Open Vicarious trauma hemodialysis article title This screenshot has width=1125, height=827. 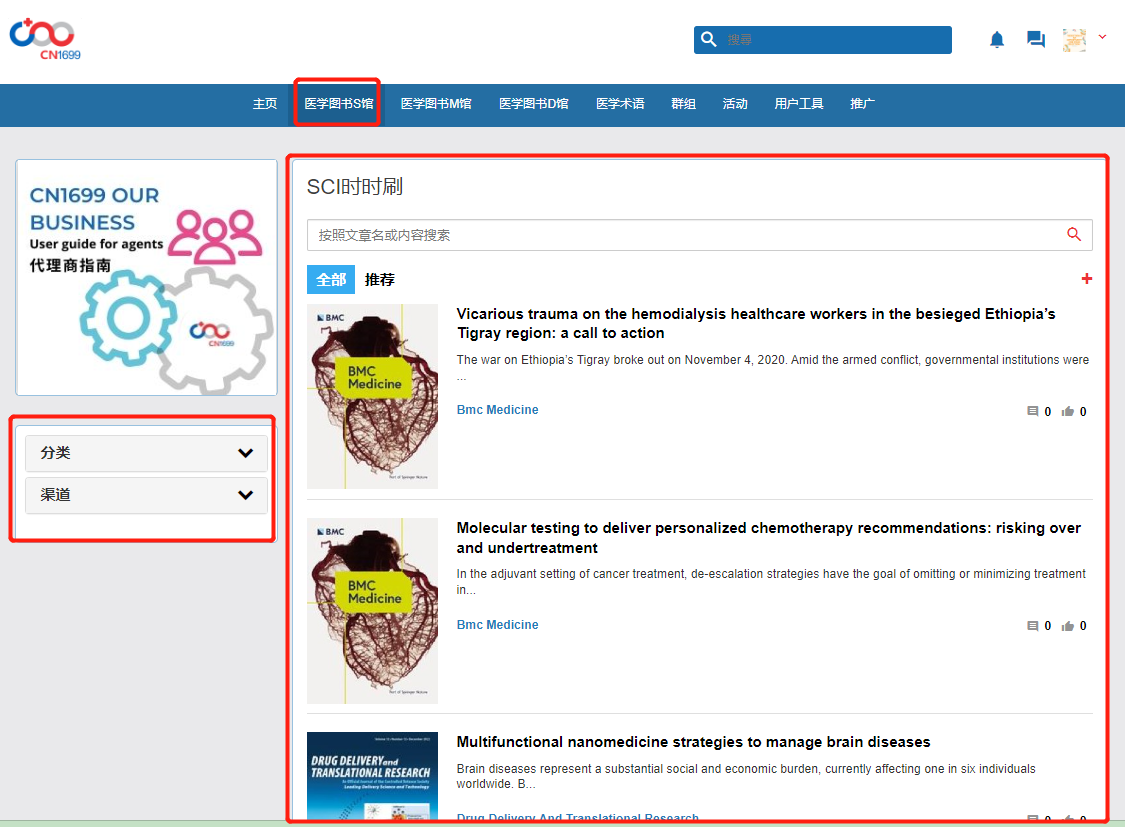click(756, 323)
